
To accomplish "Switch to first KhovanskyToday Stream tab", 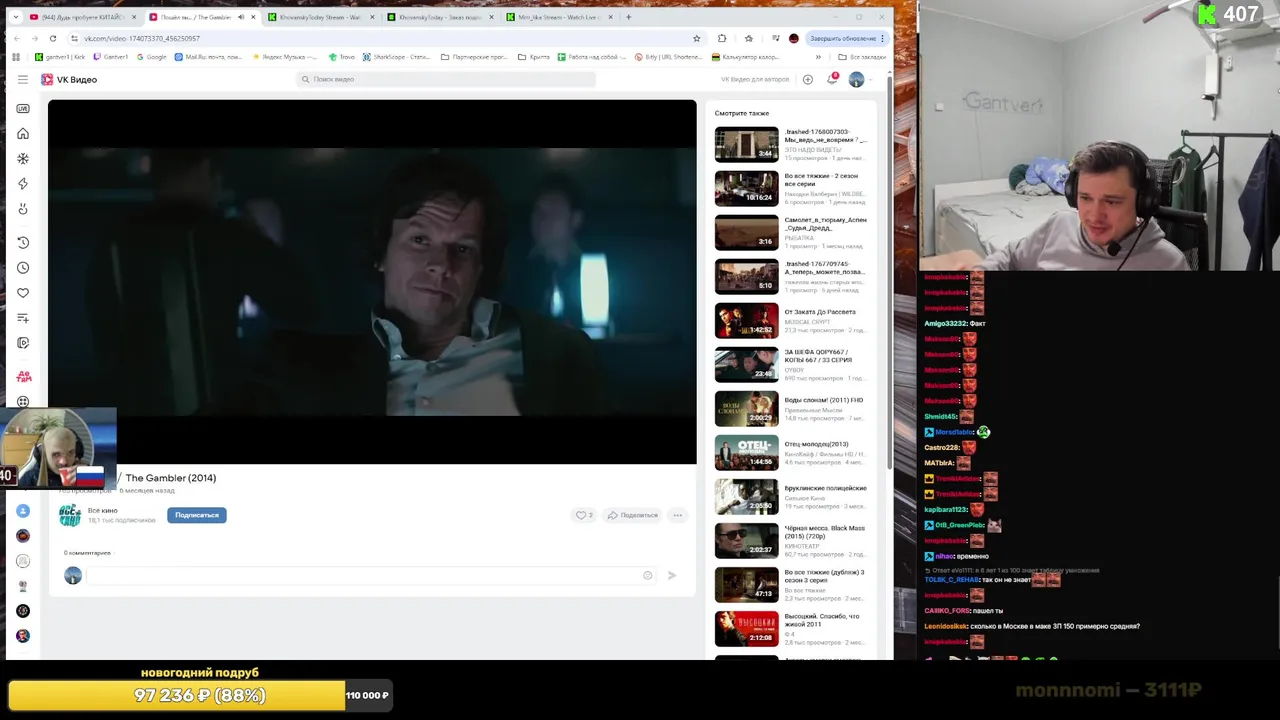I will click(x=320, y=17).
